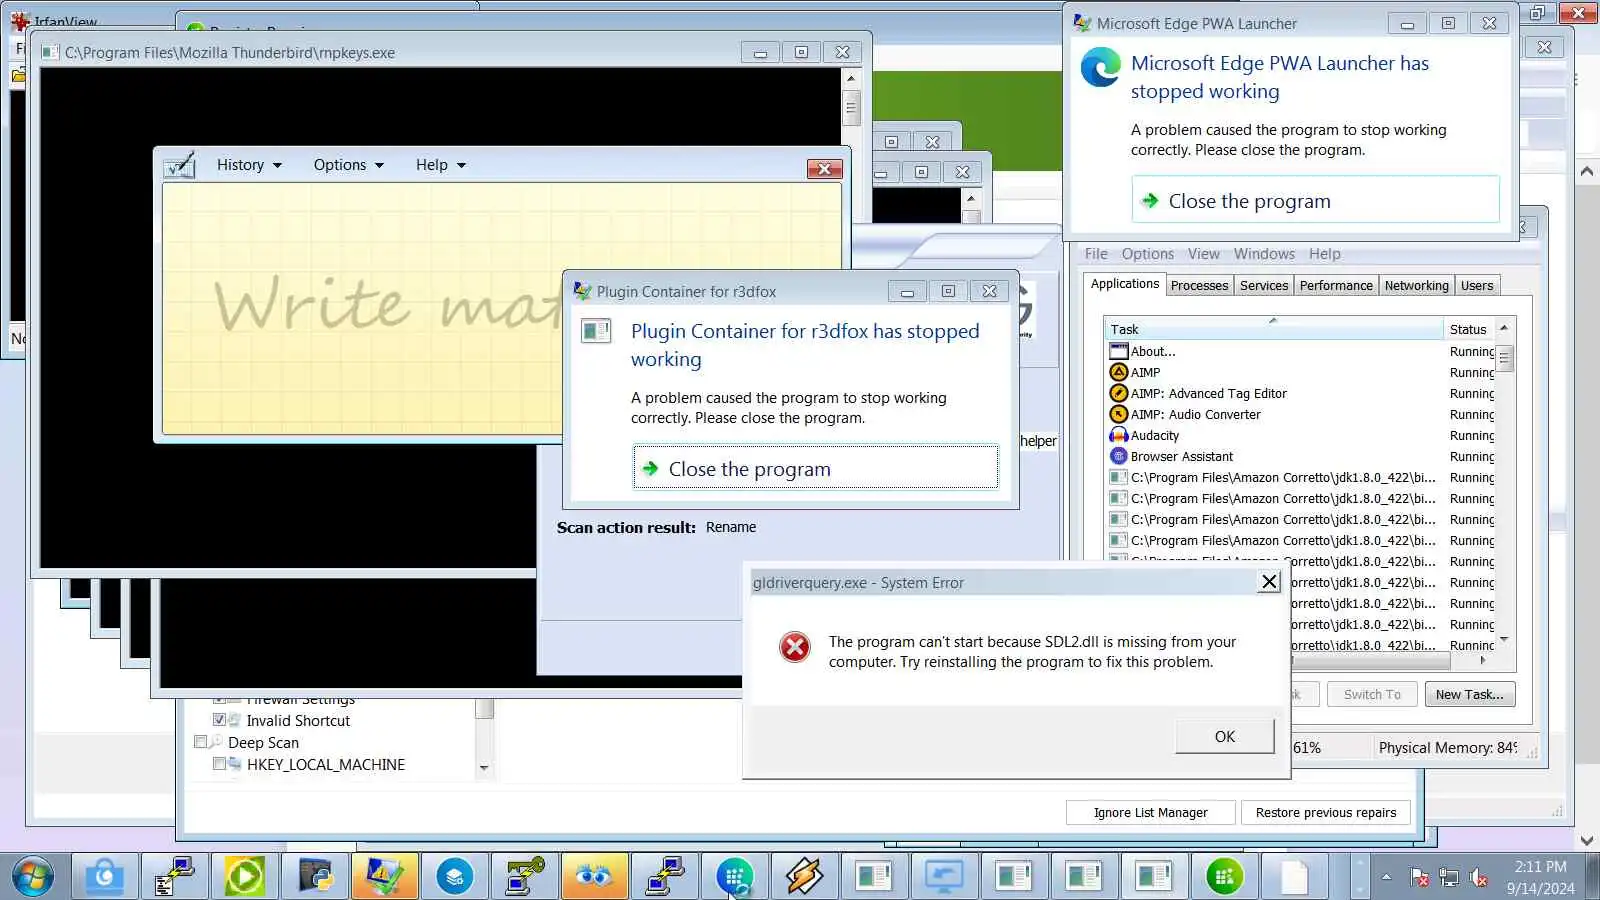This screenshot has width=1600, height=900.
Task: Select AIMP: Advanced Tag Editor icon
Action: tap(1119, 393)
